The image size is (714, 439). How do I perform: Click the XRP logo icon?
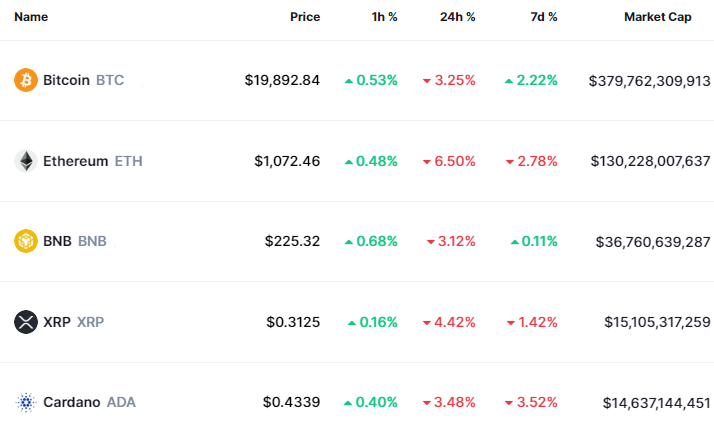click(26, 322)
